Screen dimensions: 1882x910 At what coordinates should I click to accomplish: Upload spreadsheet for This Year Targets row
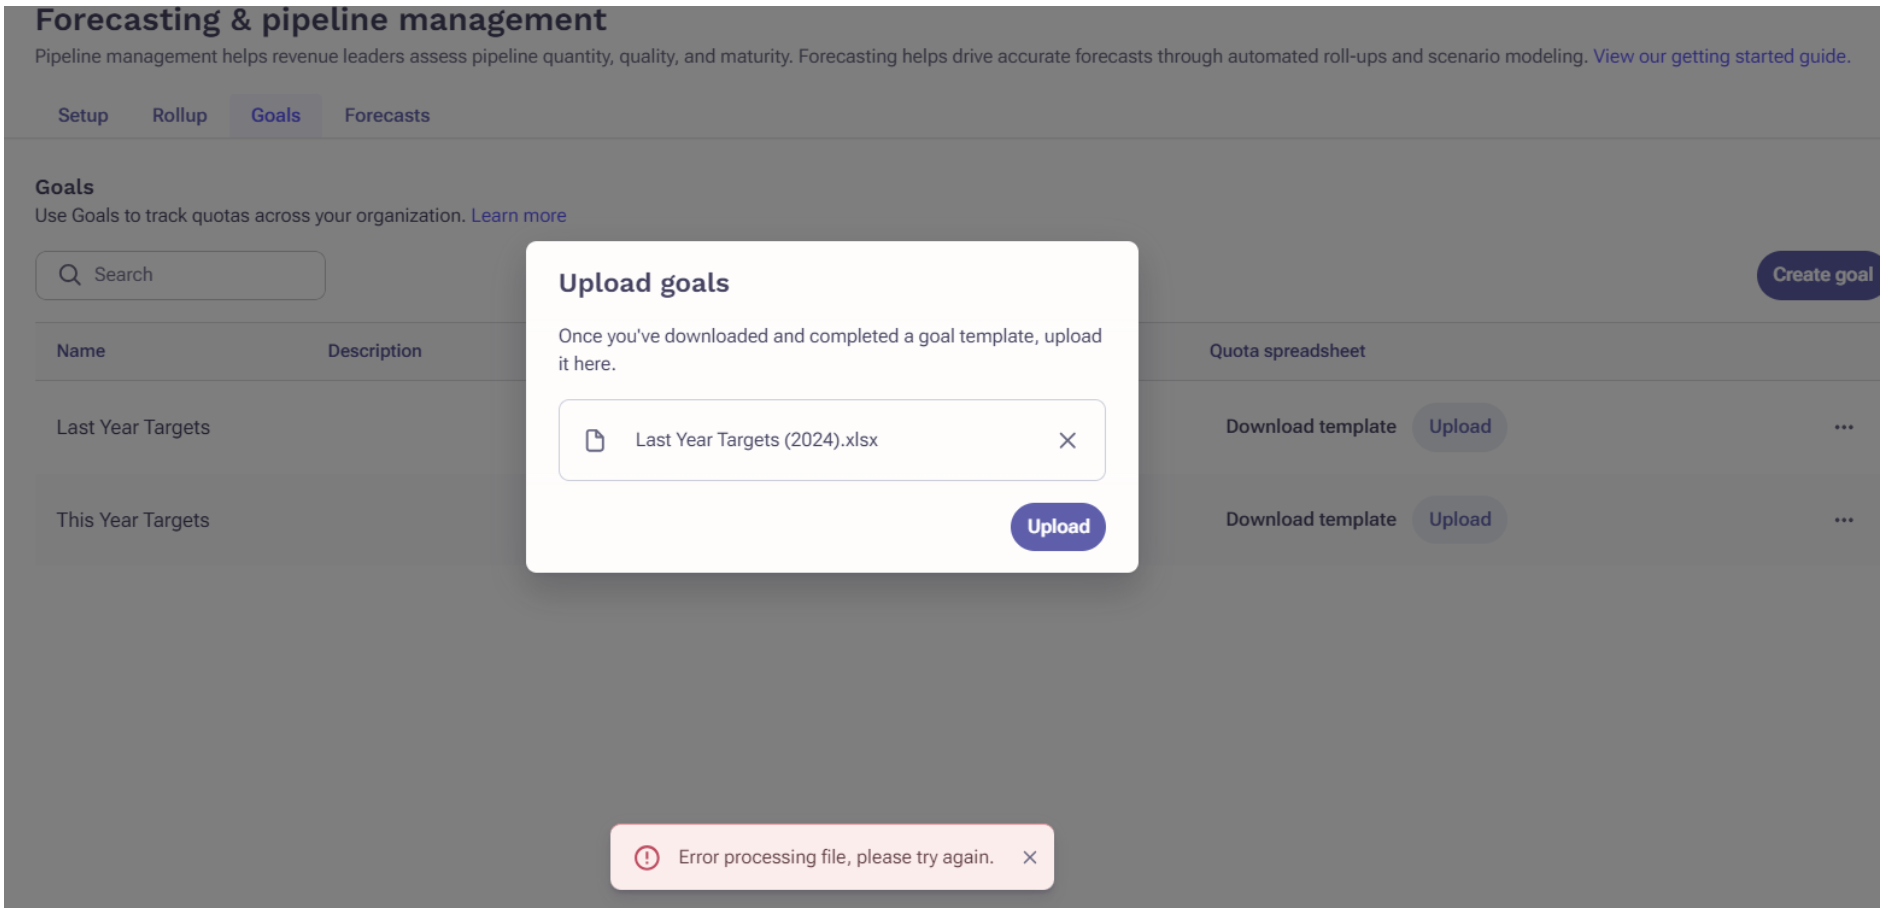[1460, 520]
